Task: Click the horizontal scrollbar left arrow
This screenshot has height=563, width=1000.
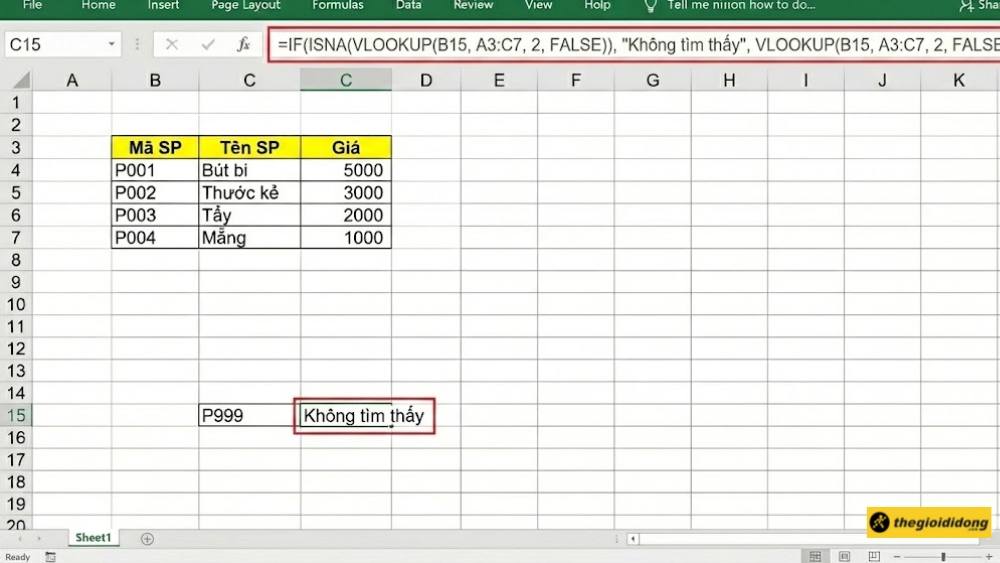Action: [x=633, y=539]
